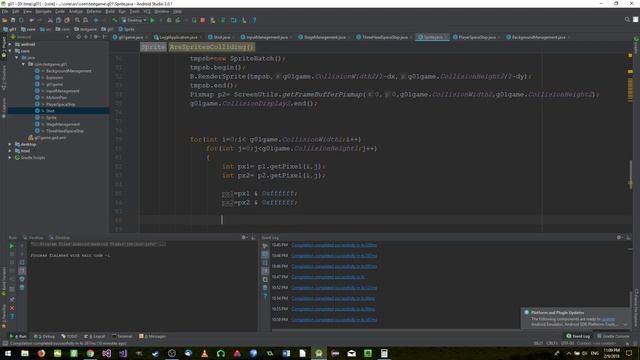Screen dimensions: 640x360
Task: Open the Window menu
Action: (x=161, y=11)
